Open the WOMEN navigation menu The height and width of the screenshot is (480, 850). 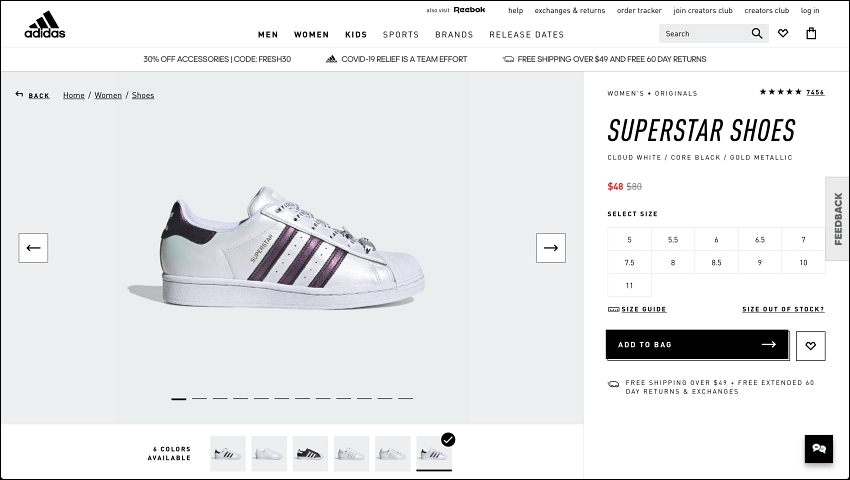[311, 35]
